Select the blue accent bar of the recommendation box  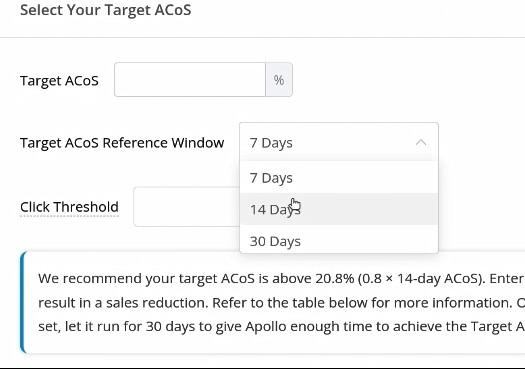(23, 302)
